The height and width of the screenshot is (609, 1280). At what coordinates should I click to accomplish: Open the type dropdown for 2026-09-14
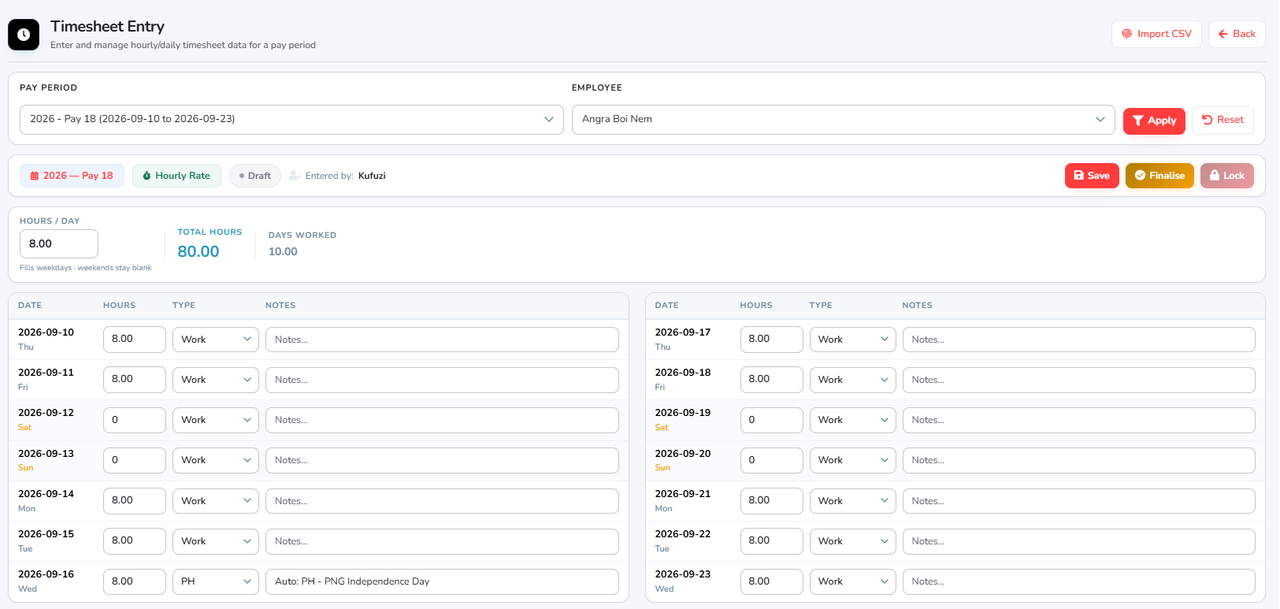215,500
